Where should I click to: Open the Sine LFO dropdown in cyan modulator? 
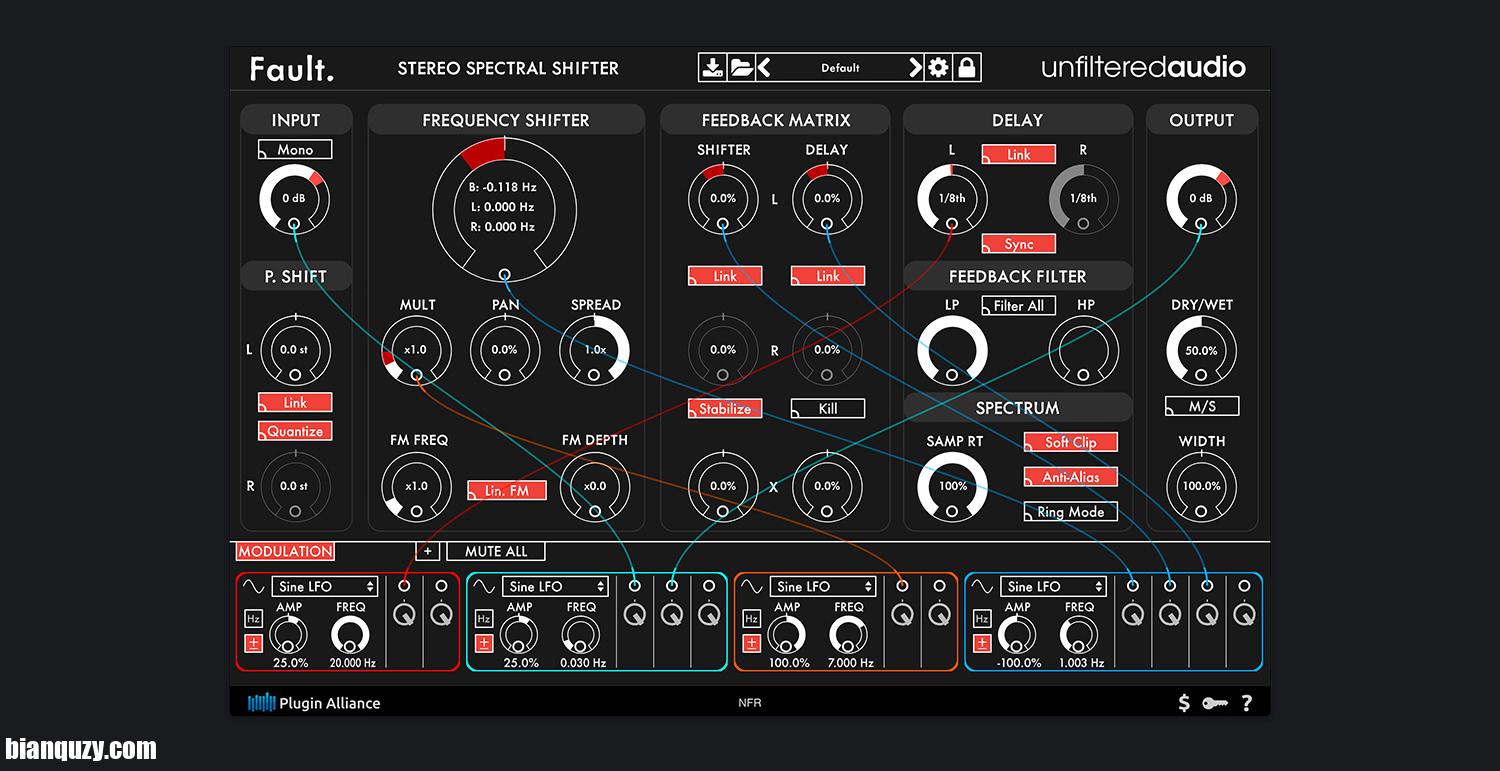click(555, 586)
